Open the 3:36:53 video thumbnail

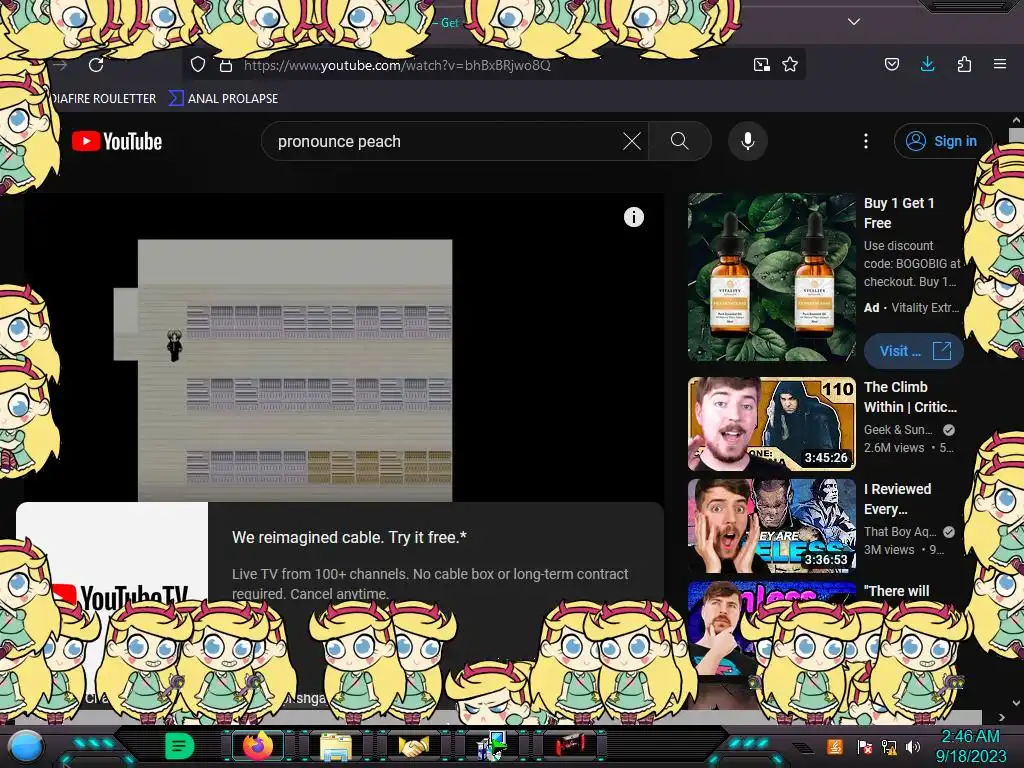771,526
